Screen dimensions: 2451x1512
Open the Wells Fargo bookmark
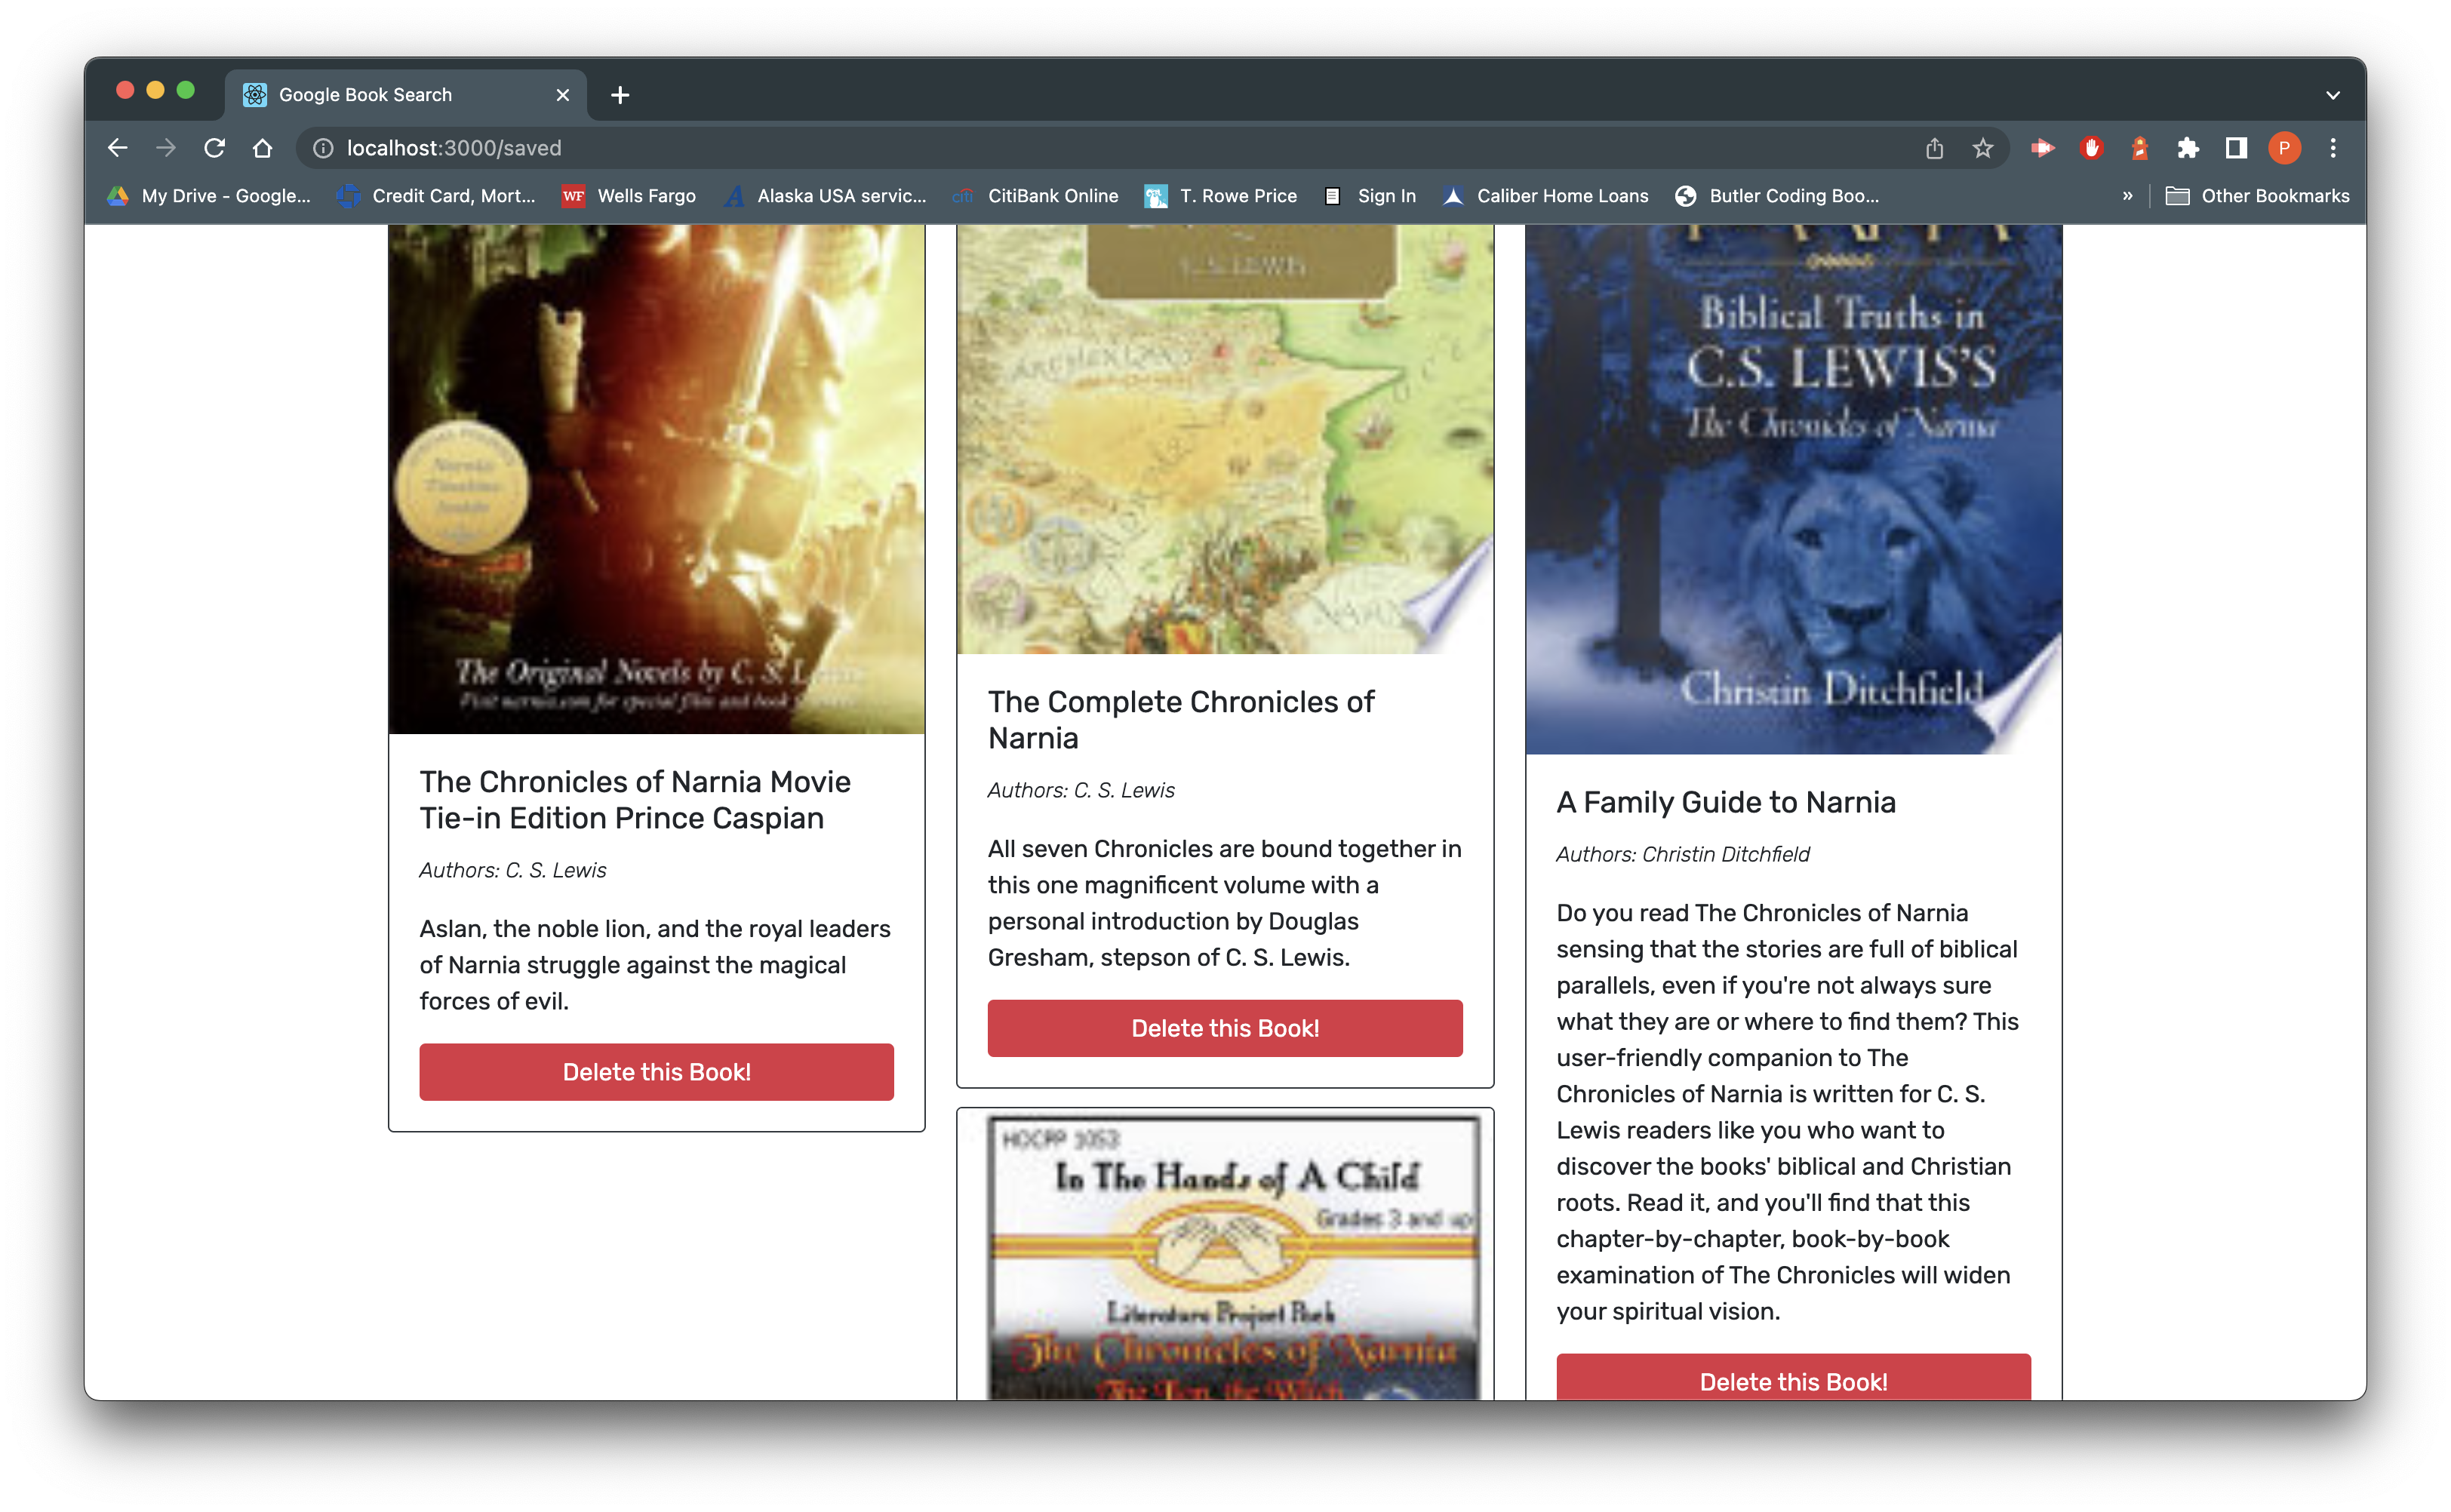click(x=628, y=196)
